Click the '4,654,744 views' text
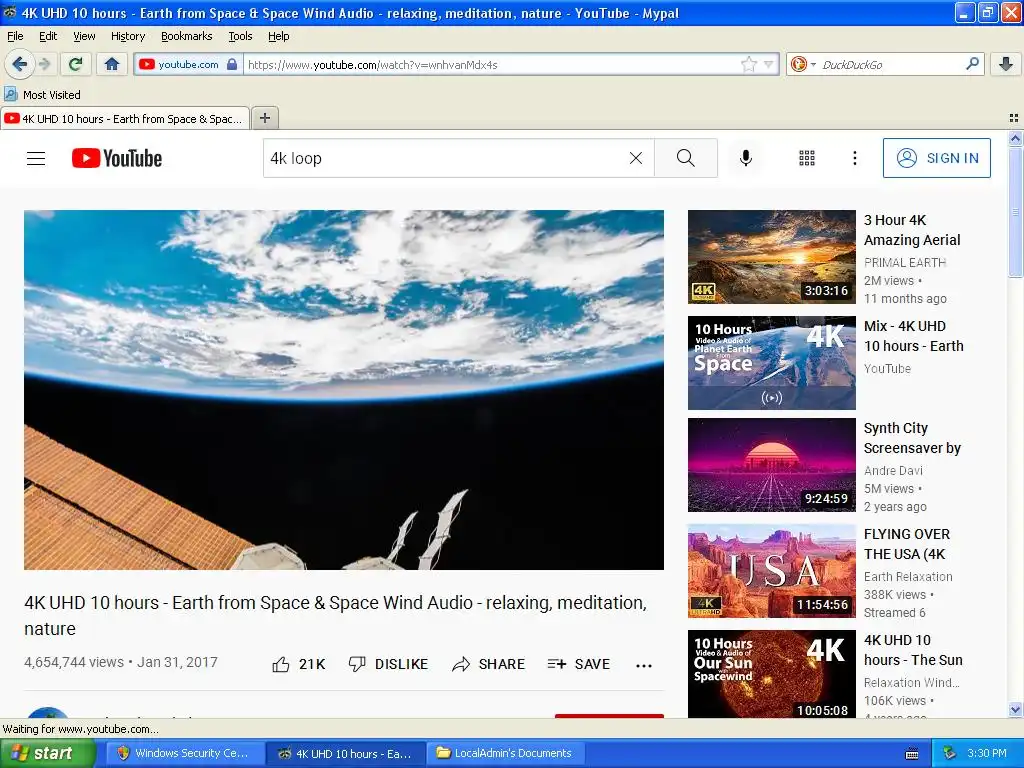 coord(74,662)
